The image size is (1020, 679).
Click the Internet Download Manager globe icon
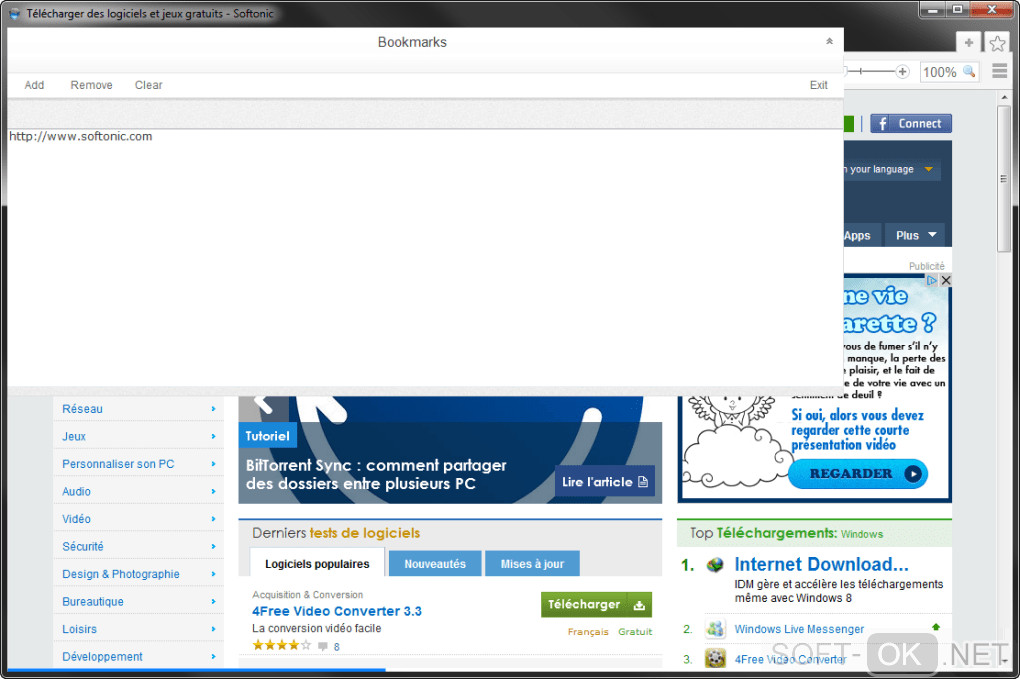pyautogui.click(x=715, y=565)
